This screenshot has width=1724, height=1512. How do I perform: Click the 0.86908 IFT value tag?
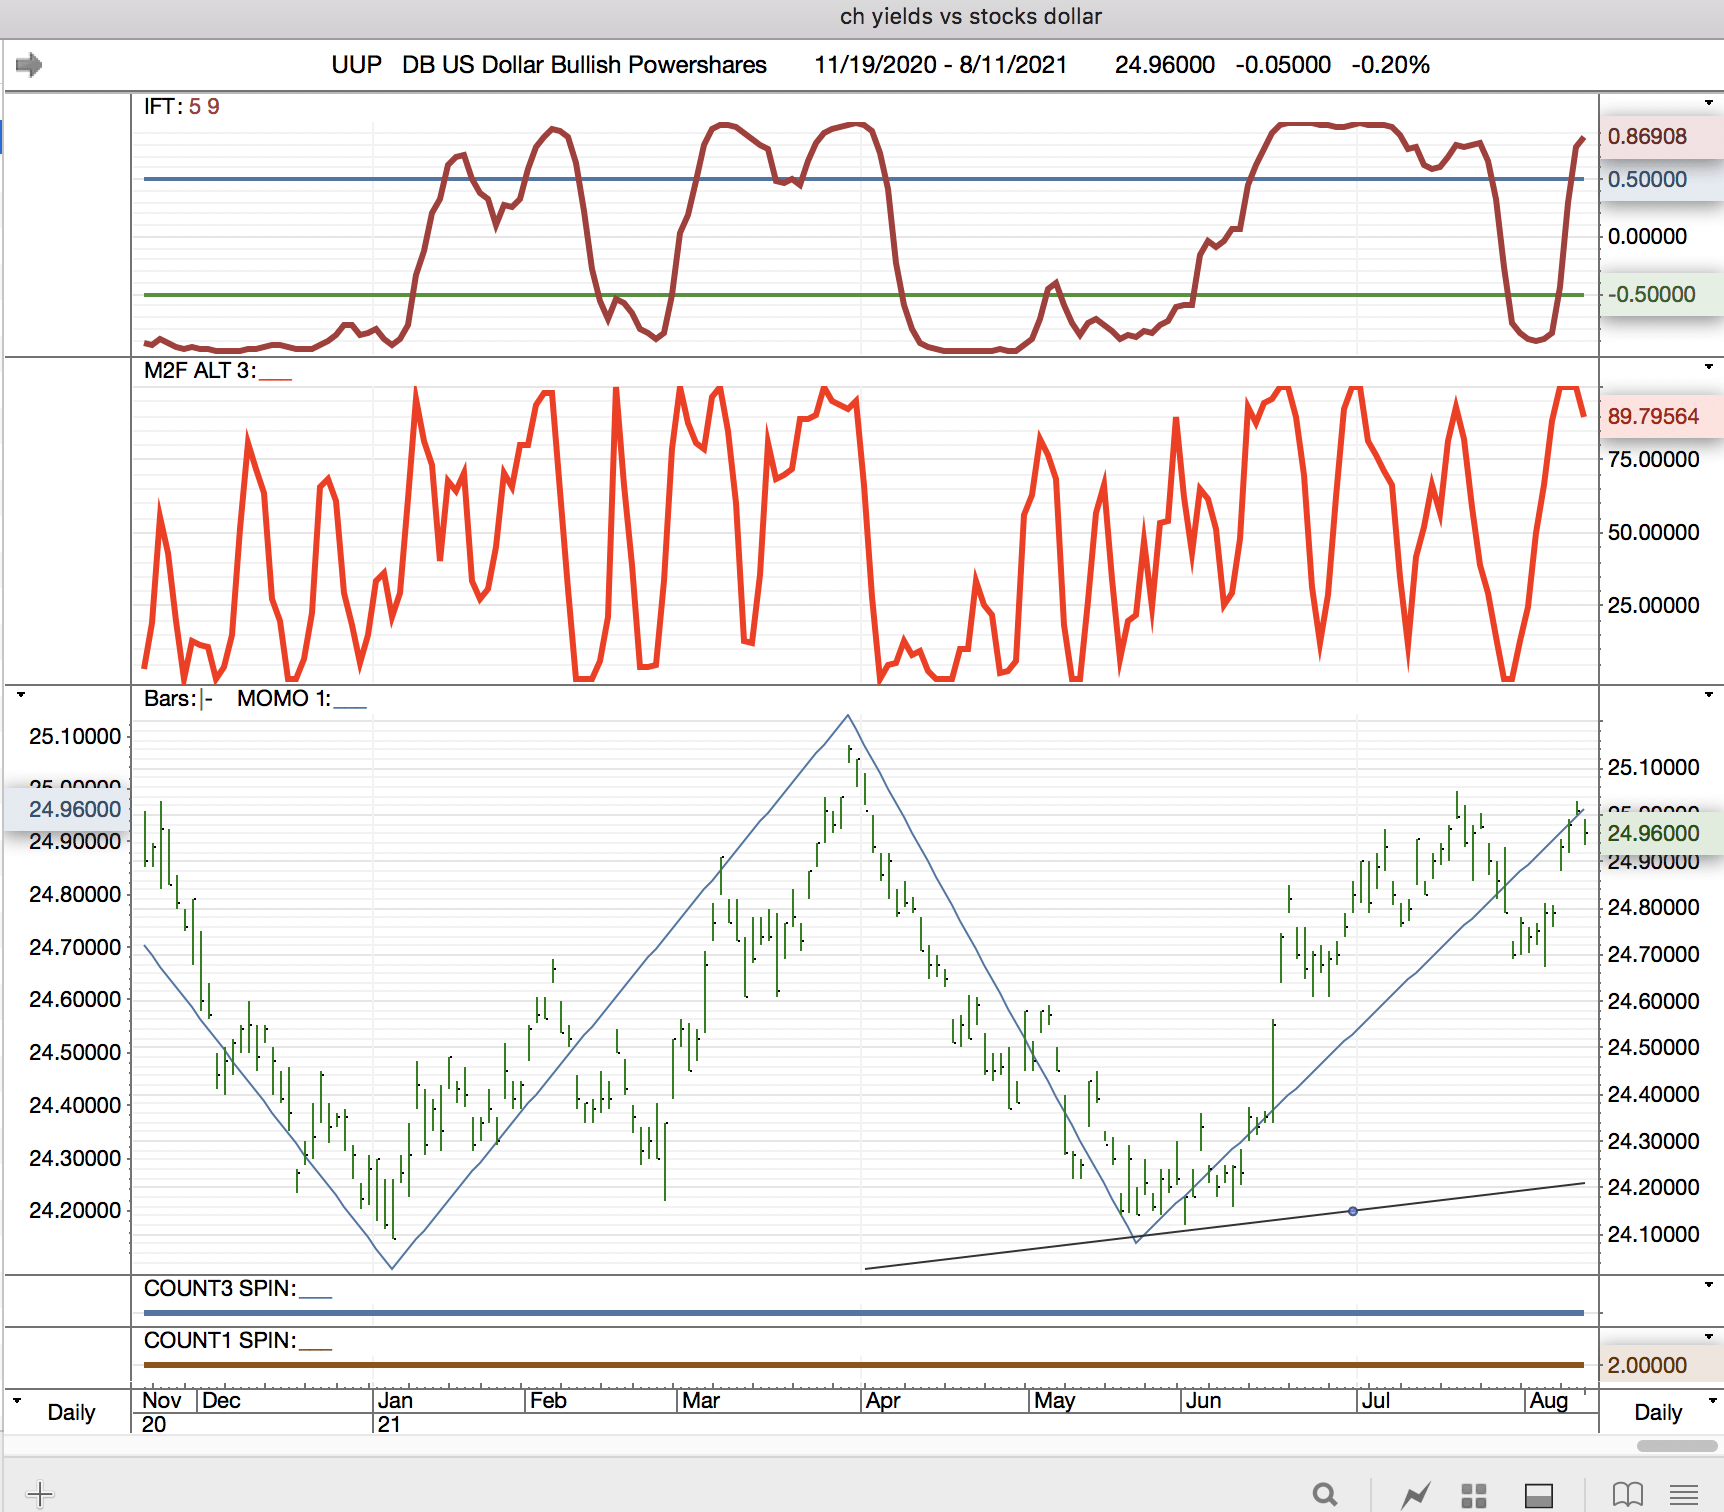[x=1660, y=137]
